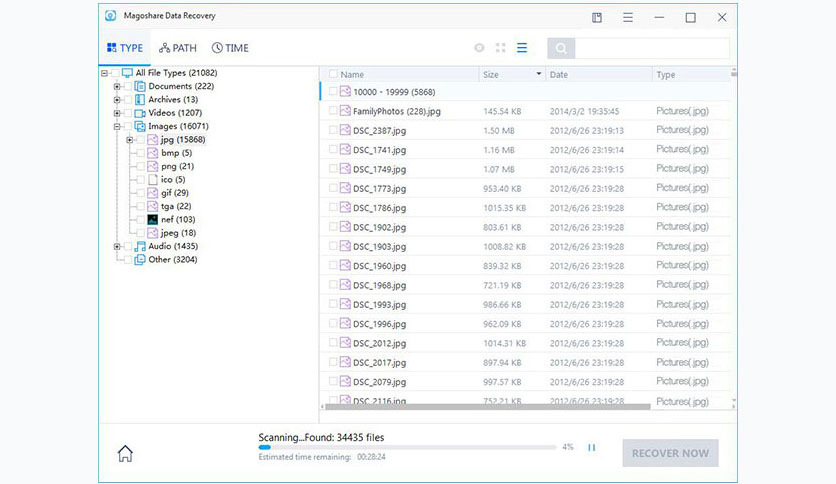Viewport: 836px width, 484px height.
Task: Tick the checkbox for DSC_1773.jpg
Action: [333, 188]
